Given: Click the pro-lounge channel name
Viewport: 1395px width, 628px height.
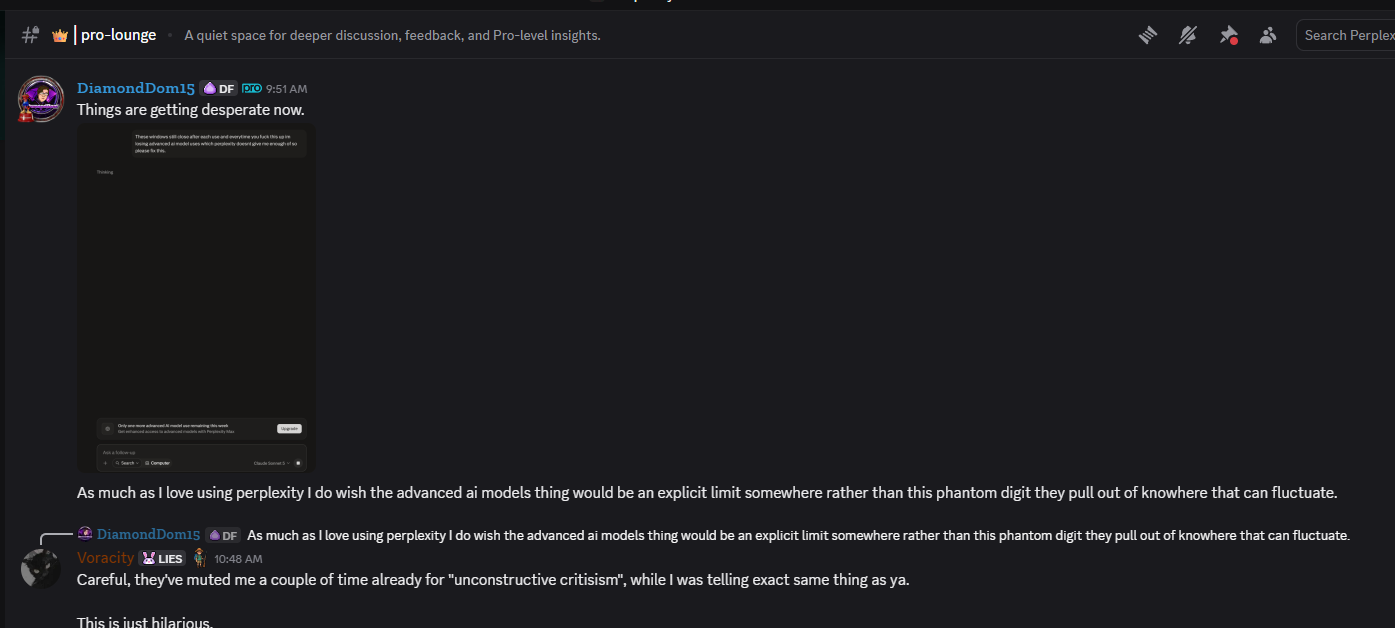Looking at the screenshot, I should coord(119,35).
